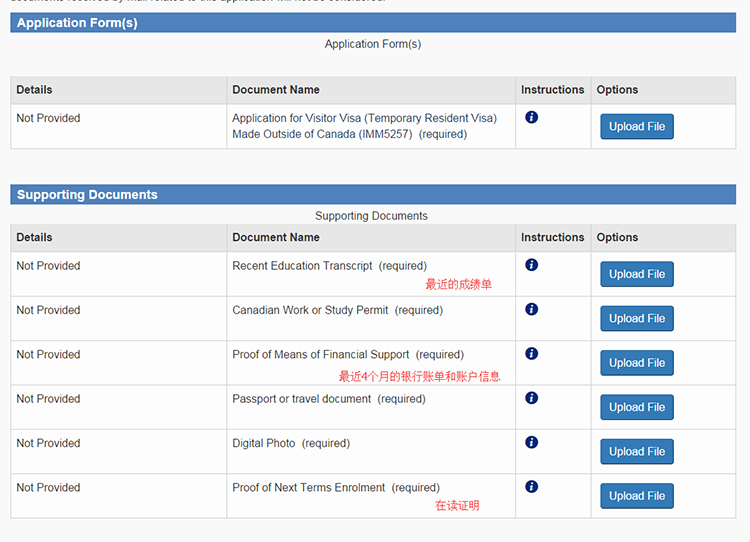Open instructions info icon for Visitor Visa application
Viewport: 750px width, 542px height.
[531, 117]
